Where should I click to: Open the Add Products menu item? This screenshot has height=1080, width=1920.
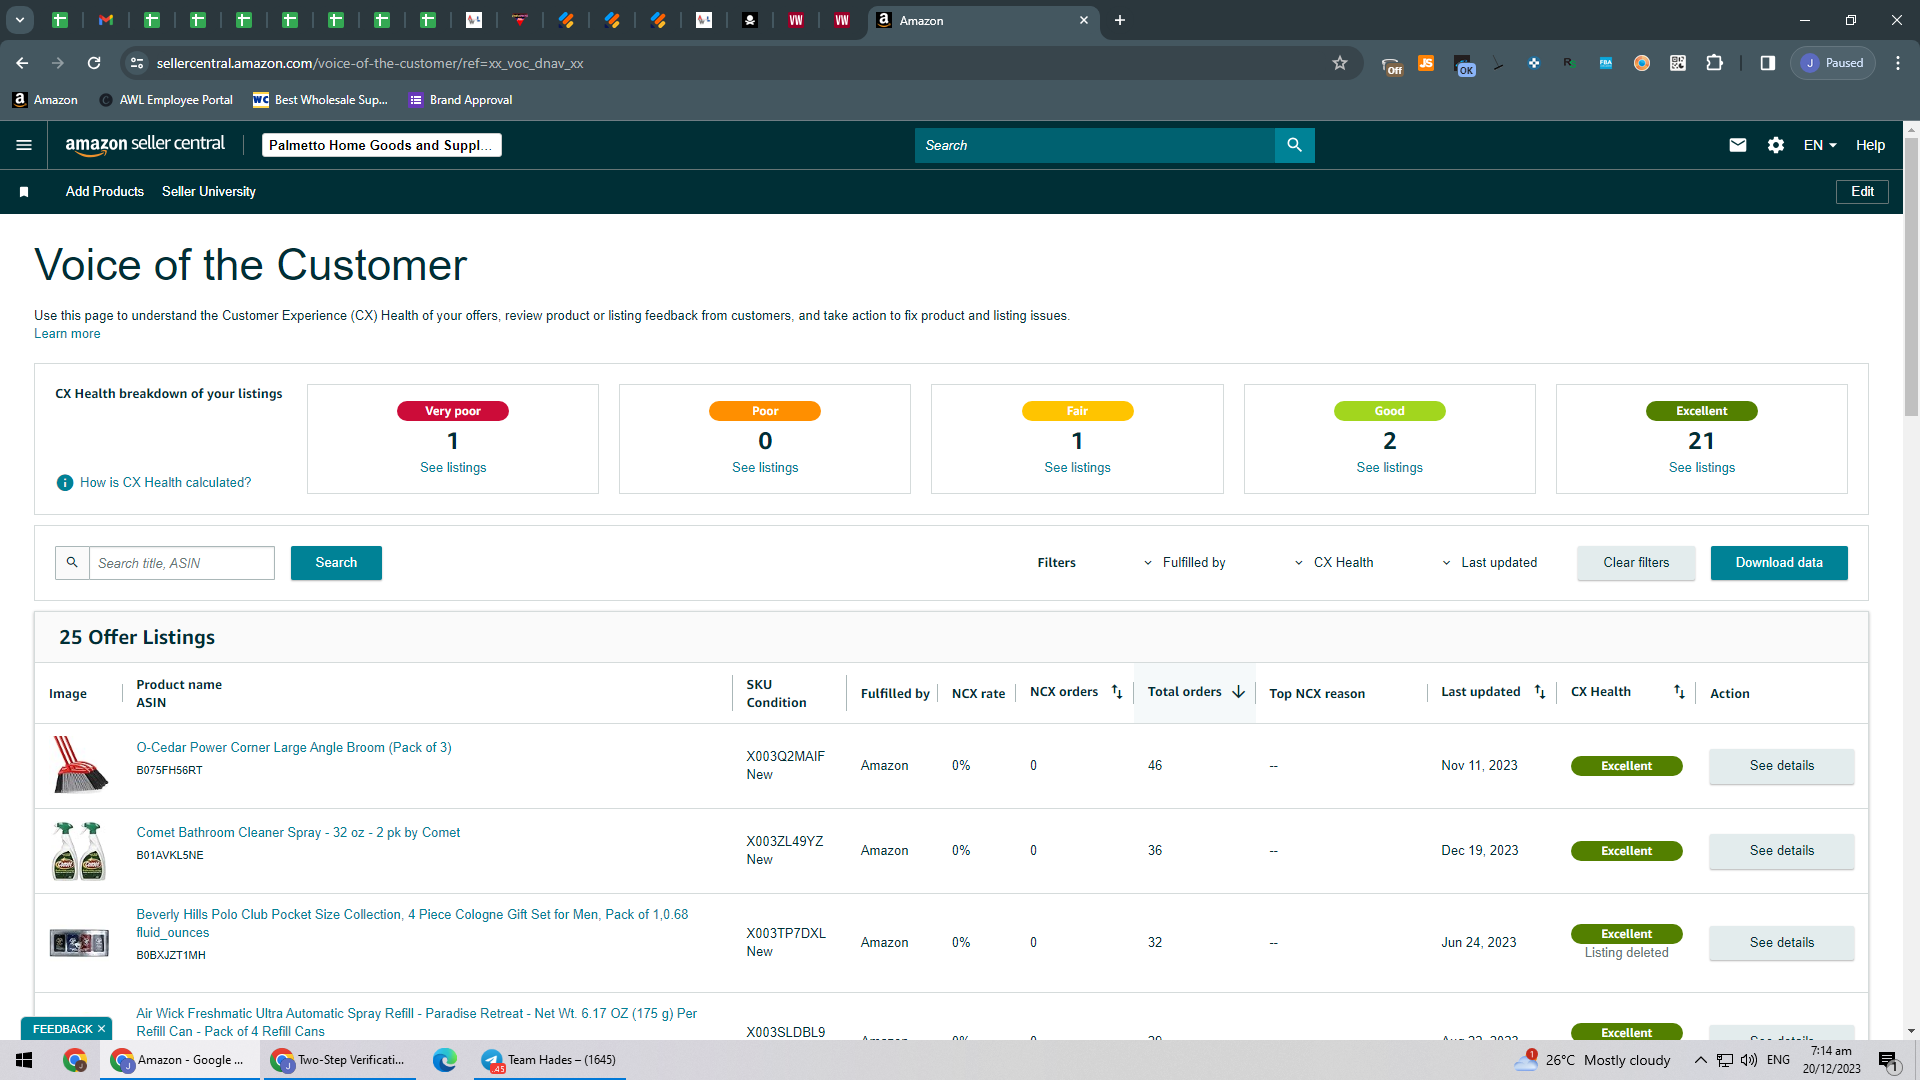pyautogui.click(x=105, y=192)
